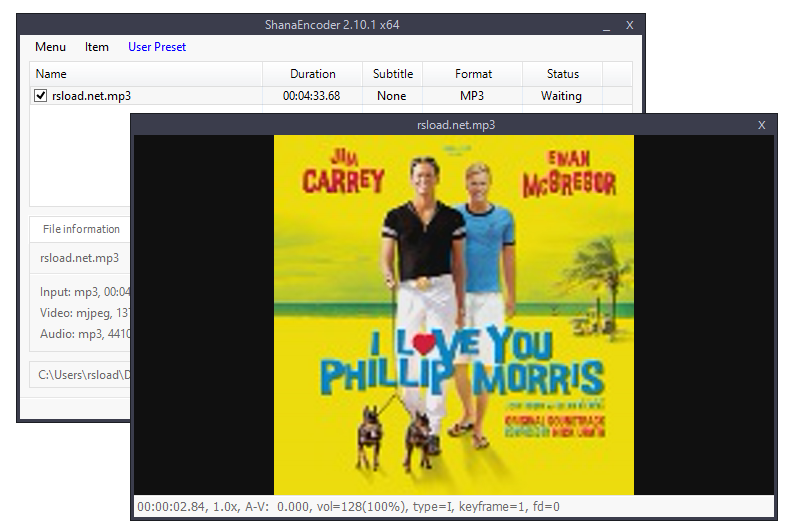Close the ShanaEncoder main window

629,25
